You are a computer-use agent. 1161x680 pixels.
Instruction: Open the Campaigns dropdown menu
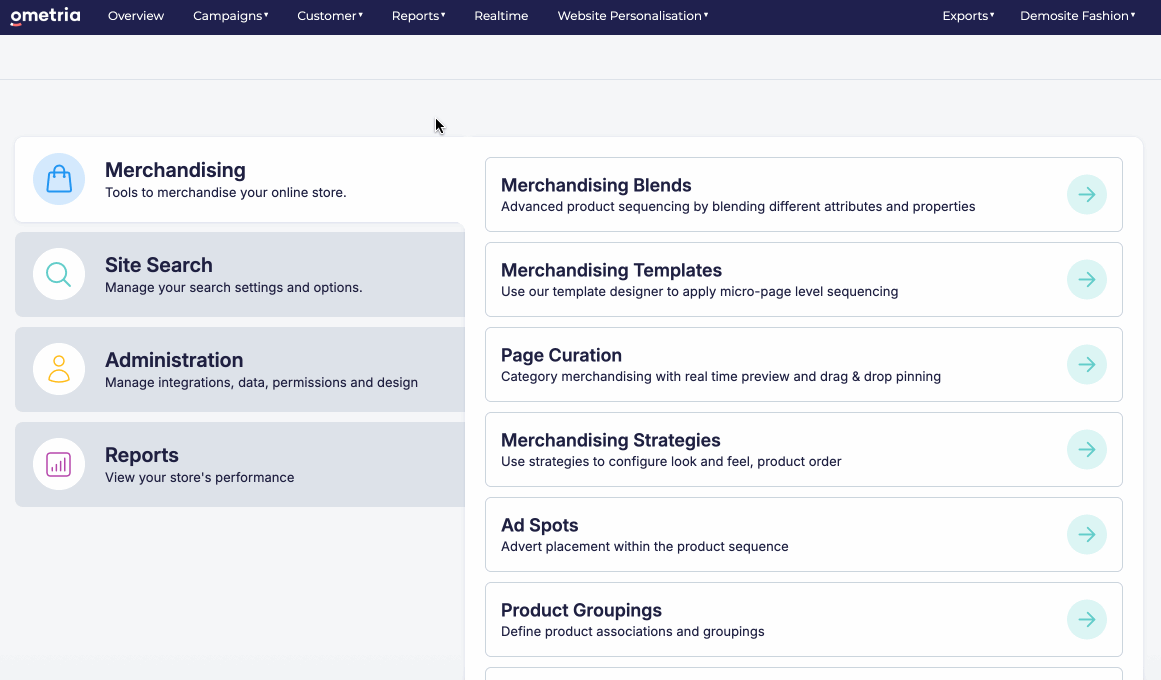click(x=230, y=16)
